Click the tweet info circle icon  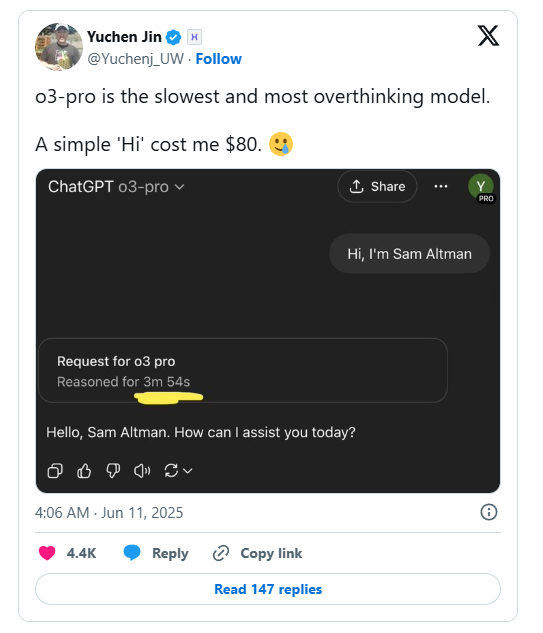tap(488, 512)
